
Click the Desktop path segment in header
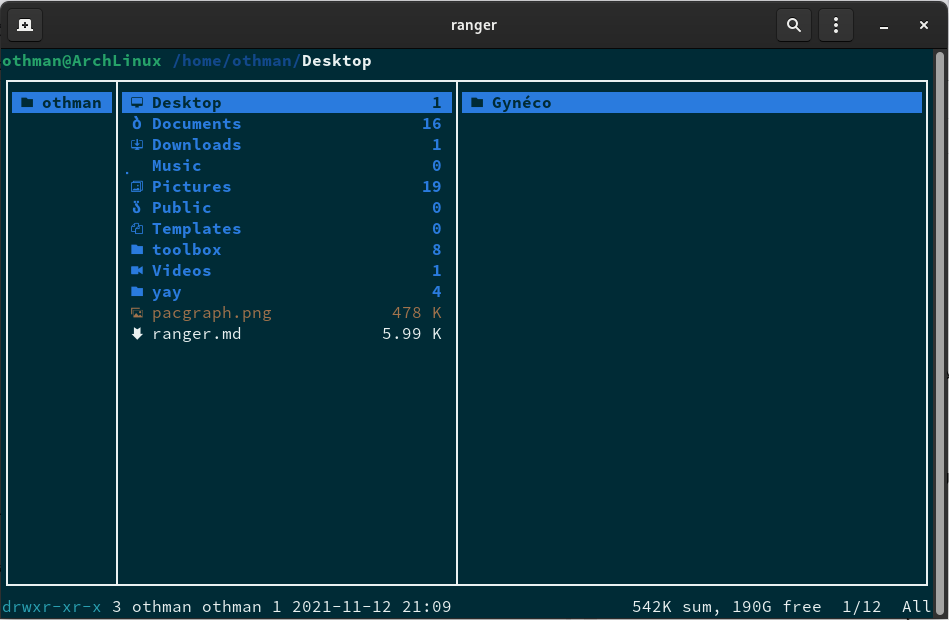coord(336,61)
